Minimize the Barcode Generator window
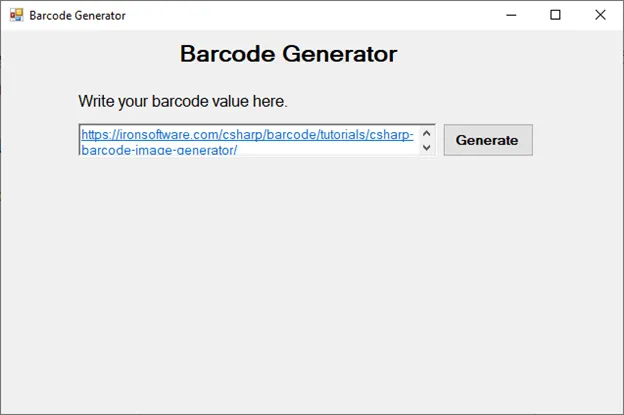The width and height of the screenshot is (624, 415). tap(511, 15)
